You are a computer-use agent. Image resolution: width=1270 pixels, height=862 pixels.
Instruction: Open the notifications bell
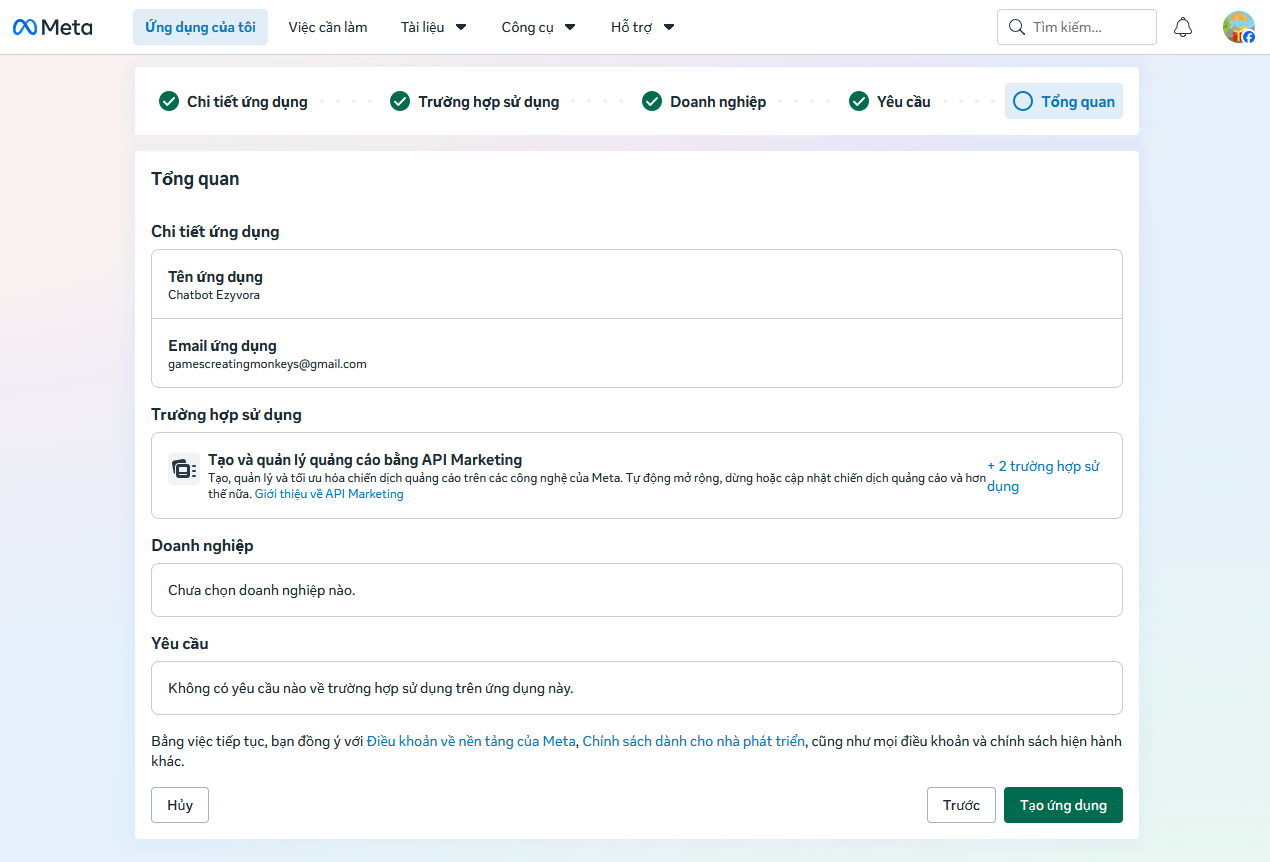(1183, 27)
